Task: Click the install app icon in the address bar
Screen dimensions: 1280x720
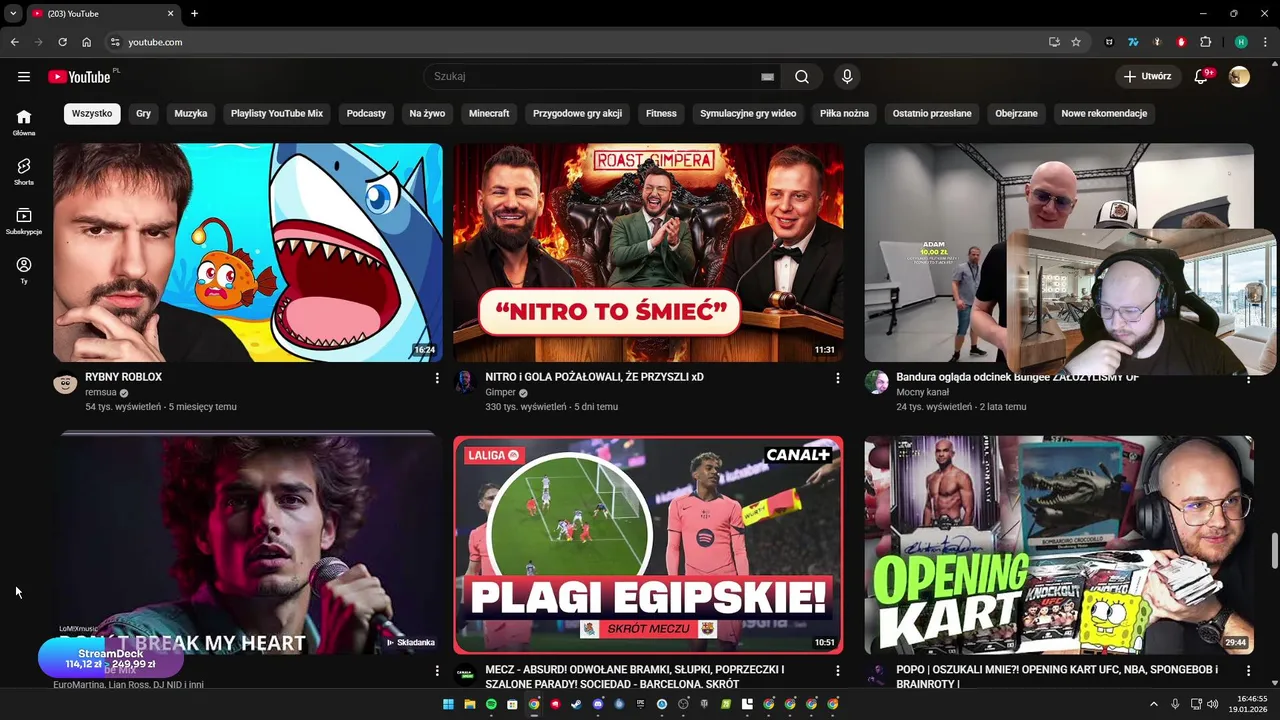Action: (x=1054, y=42)
